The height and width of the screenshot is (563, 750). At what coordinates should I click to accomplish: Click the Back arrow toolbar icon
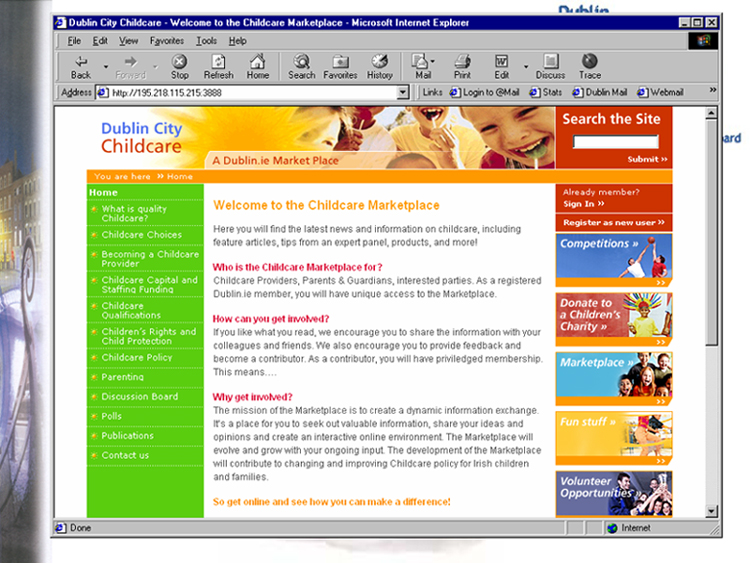coord(81,62)
